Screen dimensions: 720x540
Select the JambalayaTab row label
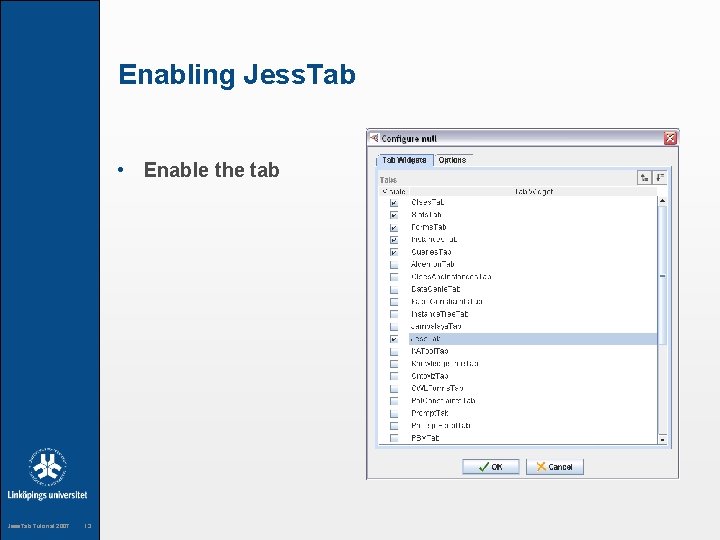(x=436, y=326)
